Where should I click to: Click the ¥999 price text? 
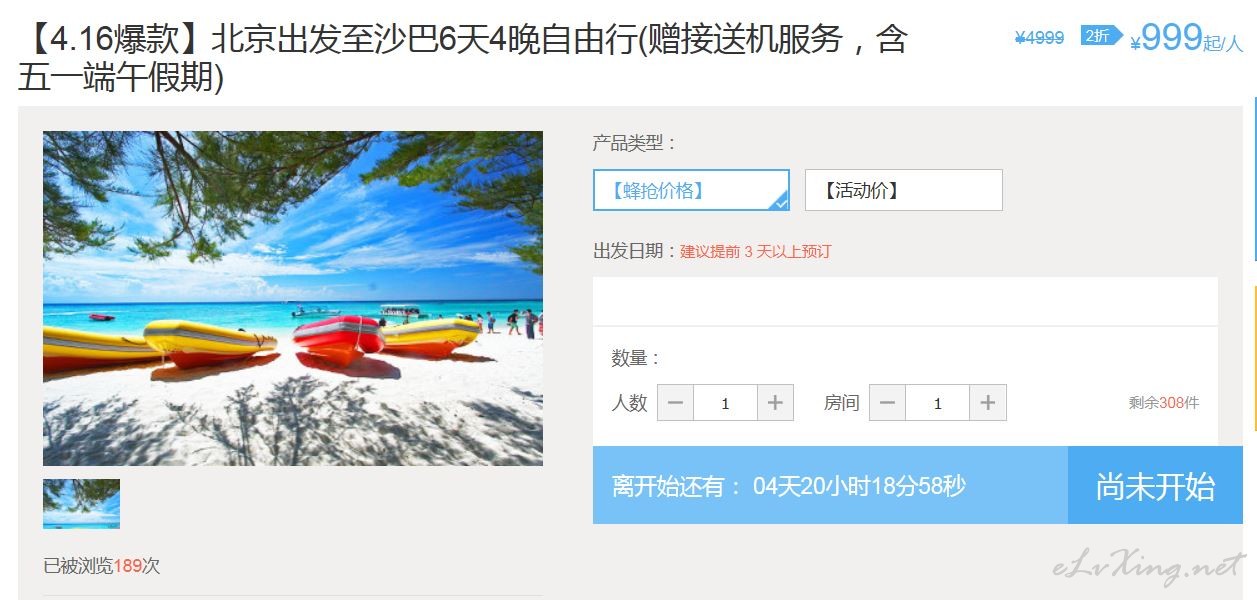pyautogui.click(x=1166, y=38)
